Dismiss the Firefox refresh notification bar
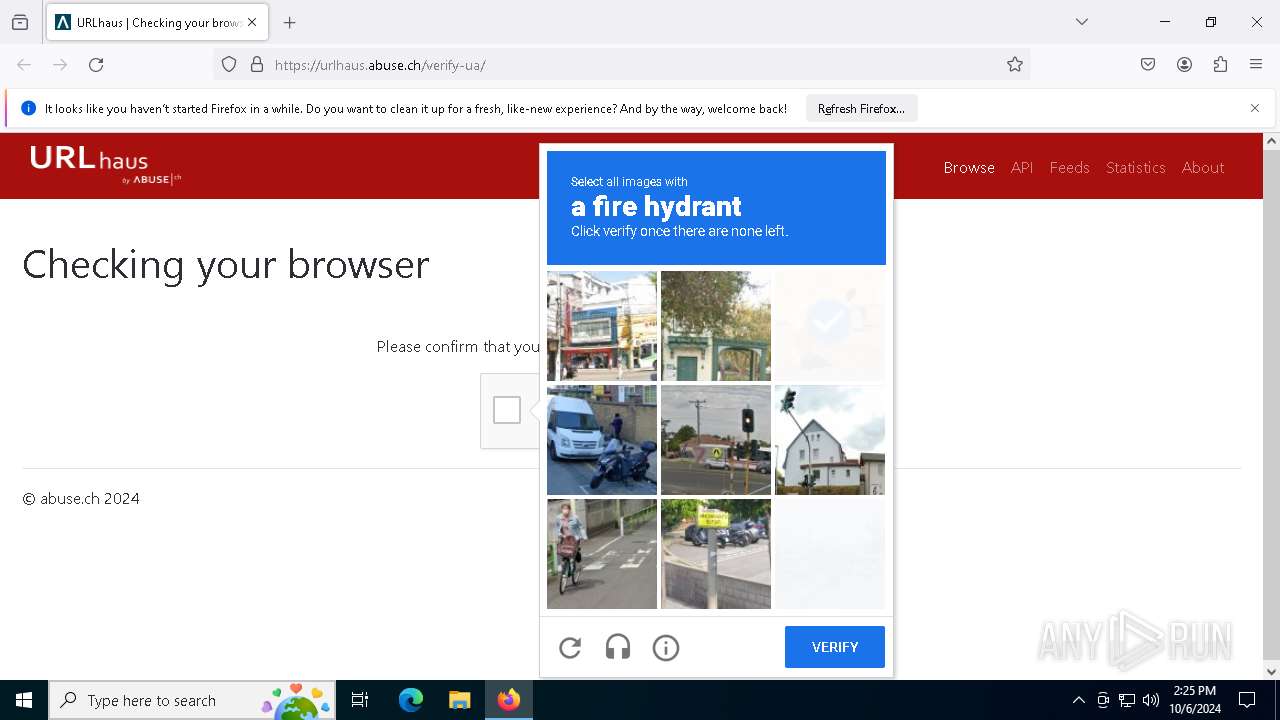The height and width of the screenshot is (720, 1280). (1255, 108)
